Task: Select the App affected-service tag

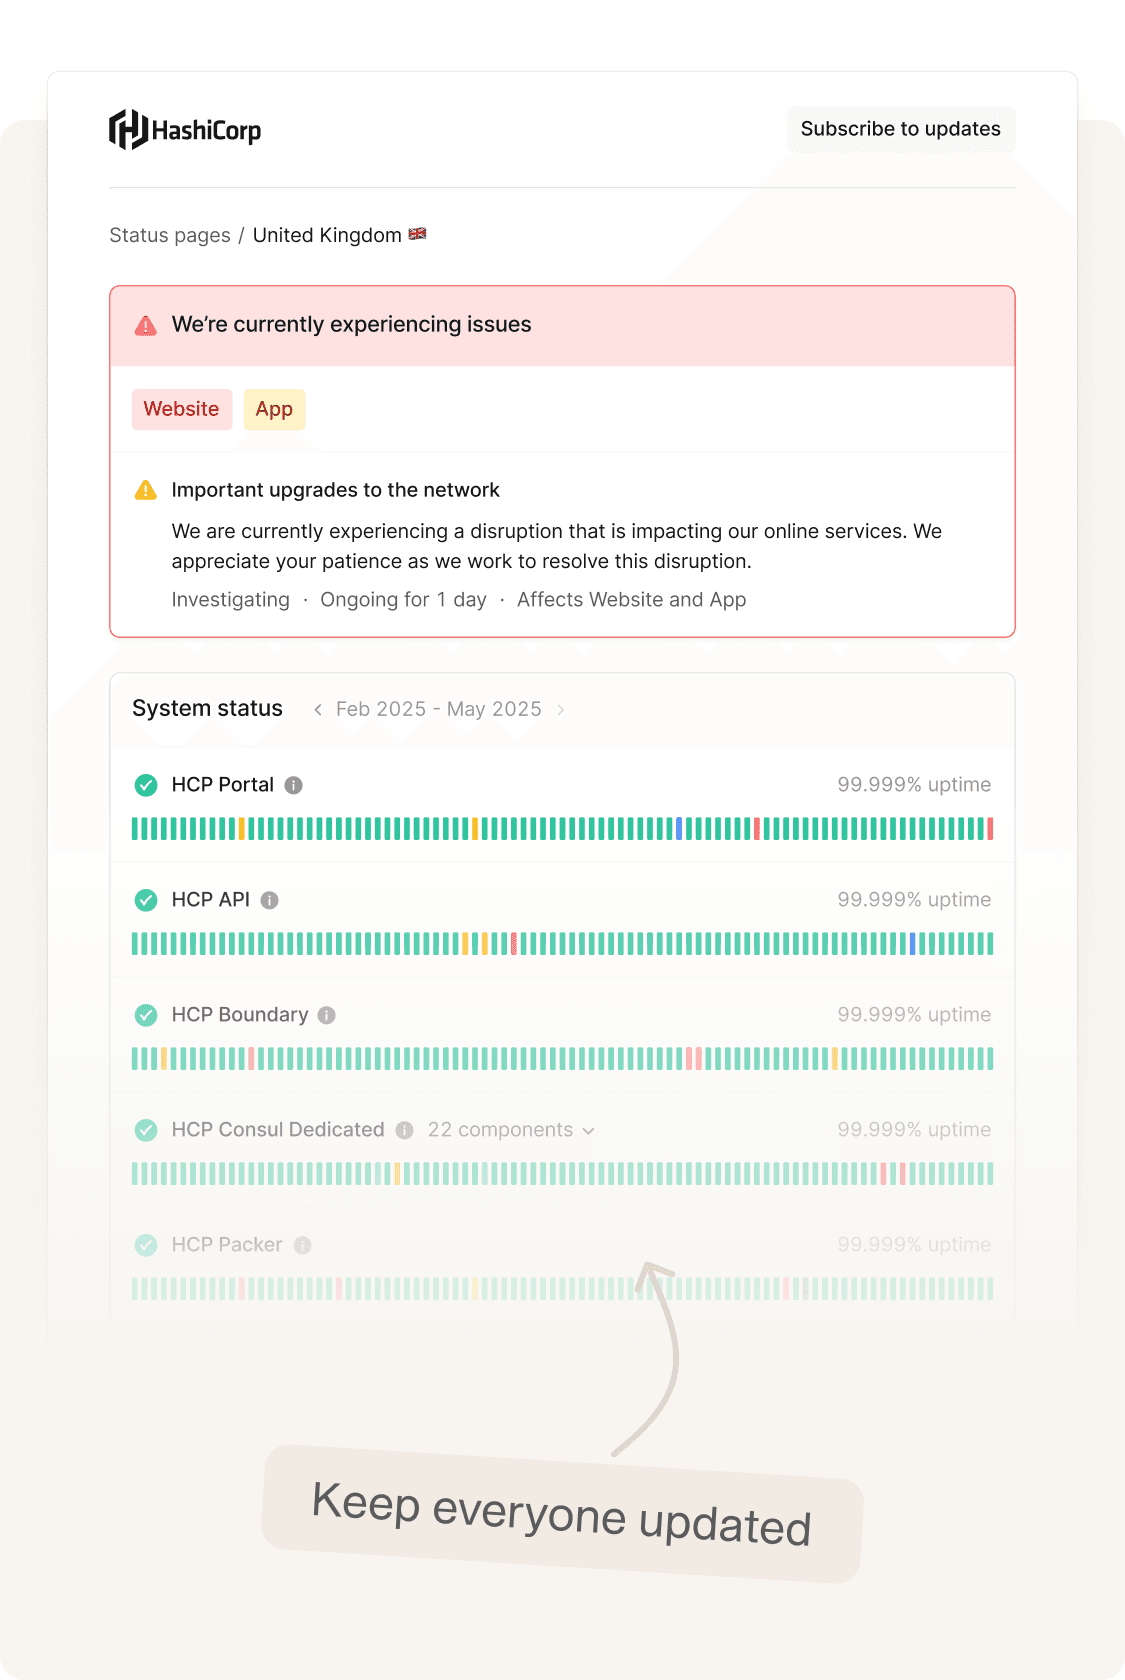Action: pos(274,409)
